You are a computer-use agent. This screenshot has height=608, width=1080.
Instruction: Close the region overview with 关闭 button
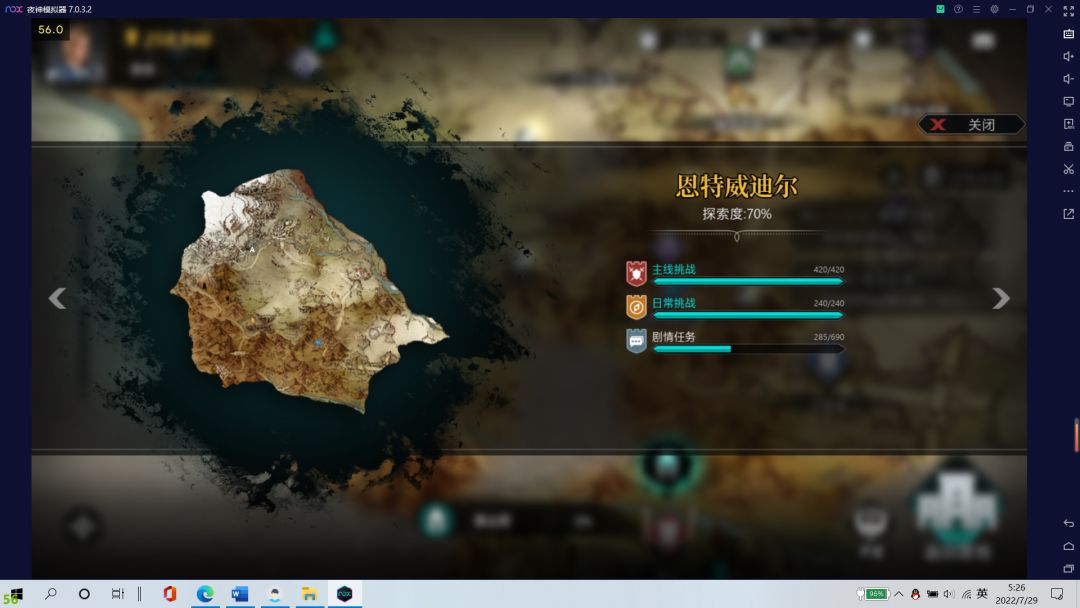coord(971,125)
